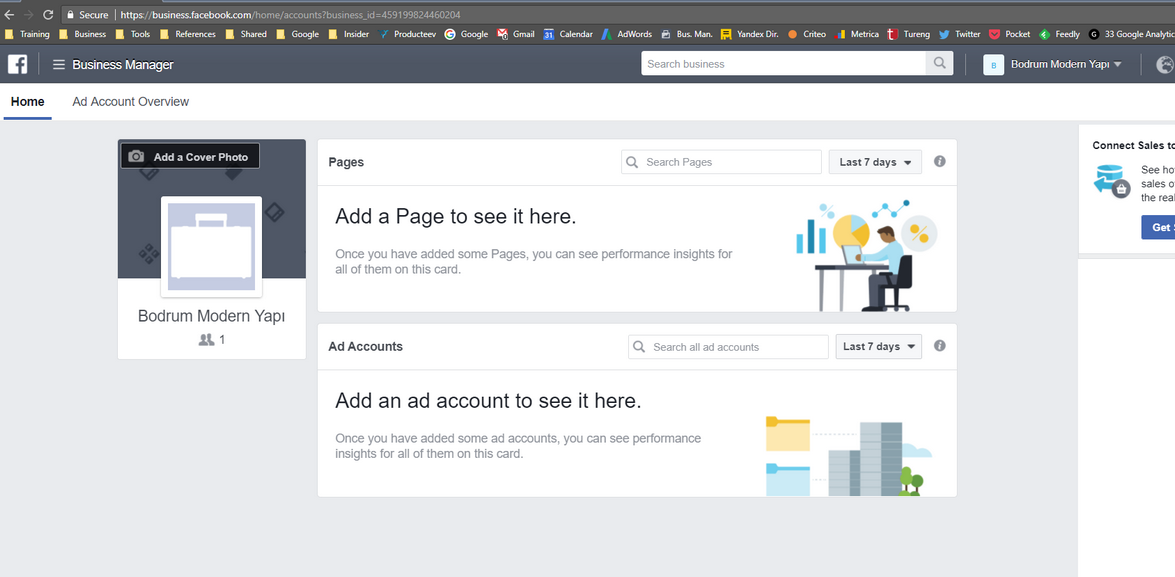Expand Ad Accounts Last 7 days dropdown
This screenshot has width=1175, height=577.
[878, 347]
